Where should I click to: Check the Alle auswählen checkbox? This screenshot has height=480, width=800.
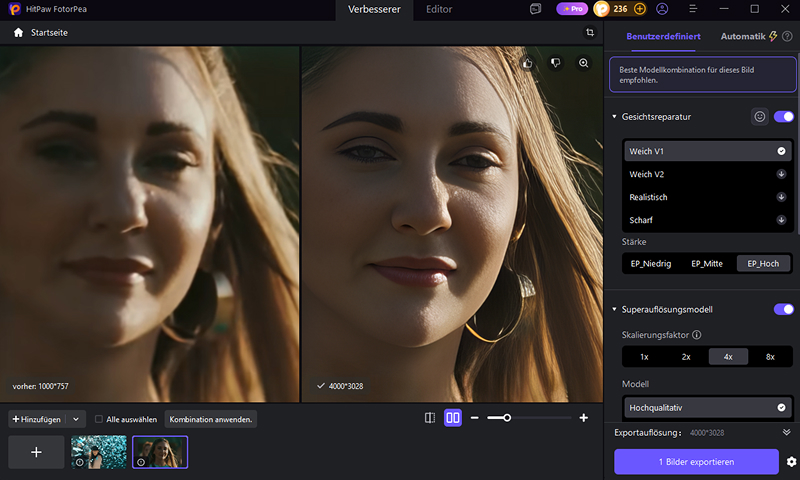coord(99,419)
